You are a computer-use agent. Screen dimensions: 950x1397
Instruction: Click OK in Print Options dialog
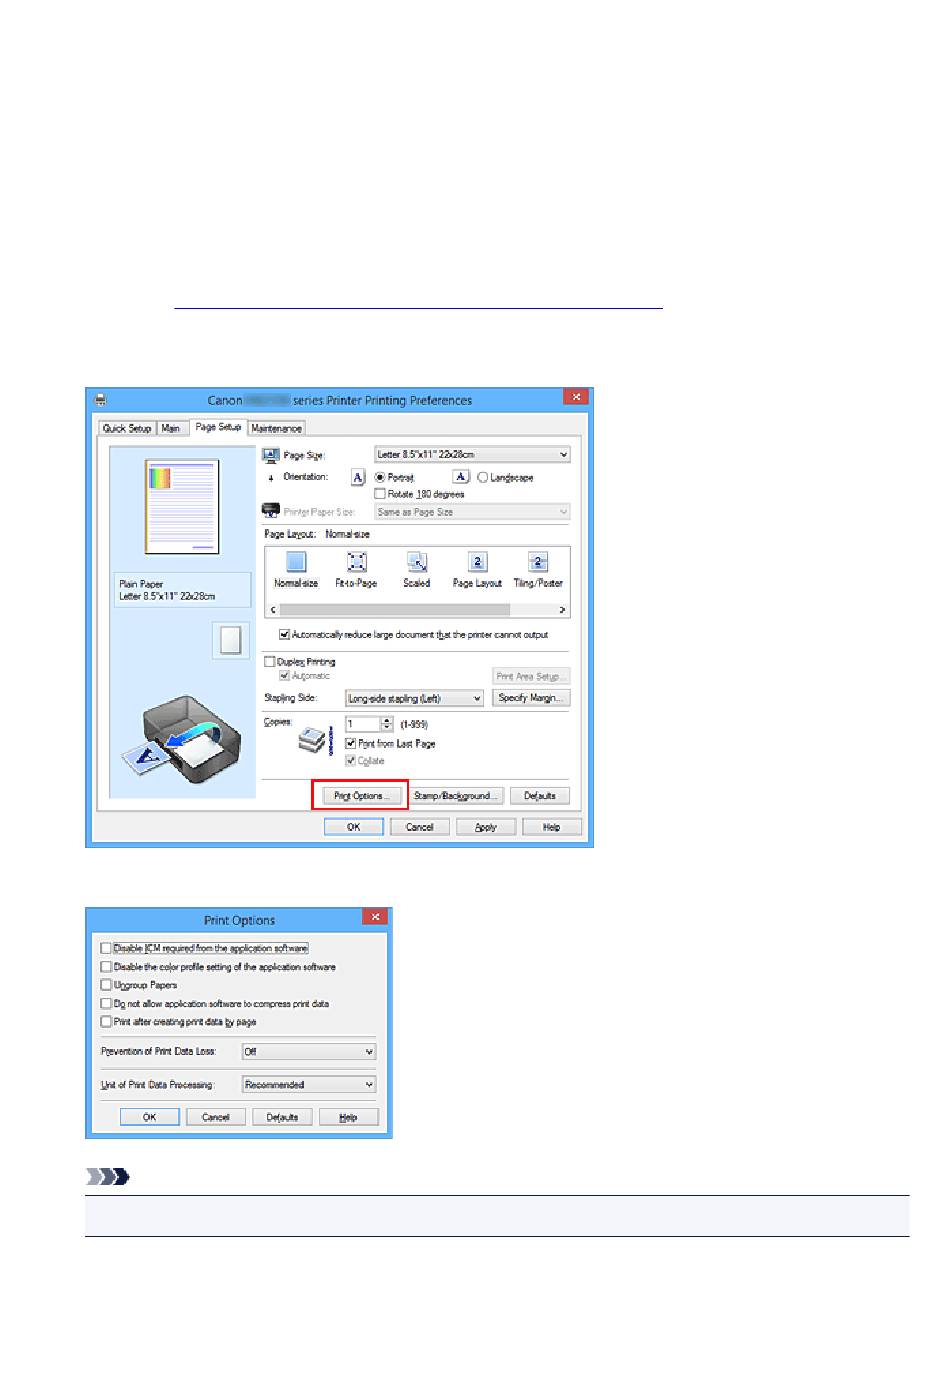pyautogui.click(x=150, y=1117)
